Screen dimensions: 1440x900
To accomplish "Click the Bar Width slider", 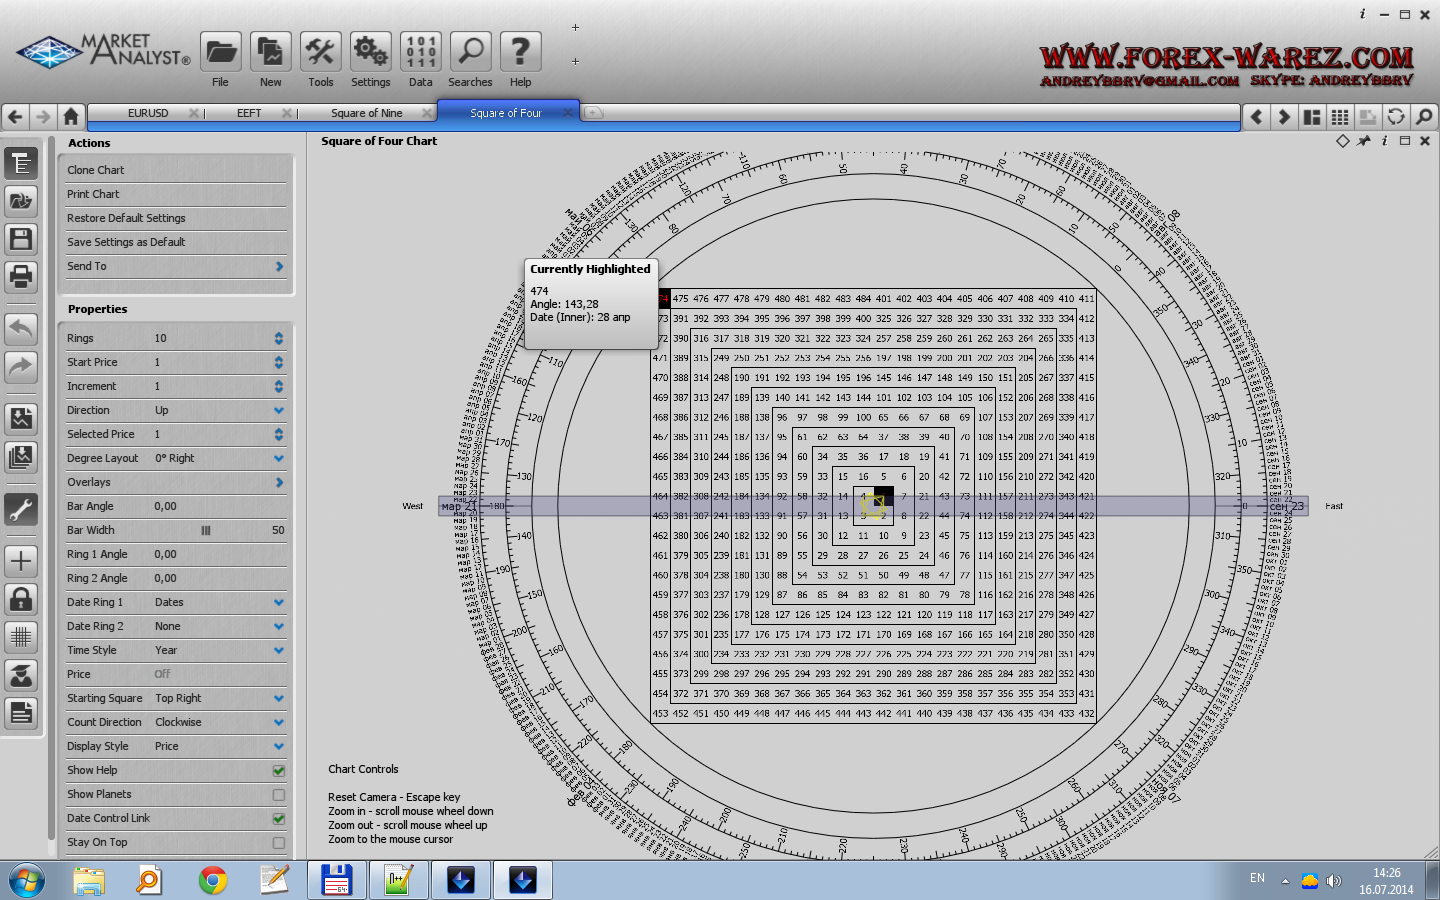I will pos(206,531).
